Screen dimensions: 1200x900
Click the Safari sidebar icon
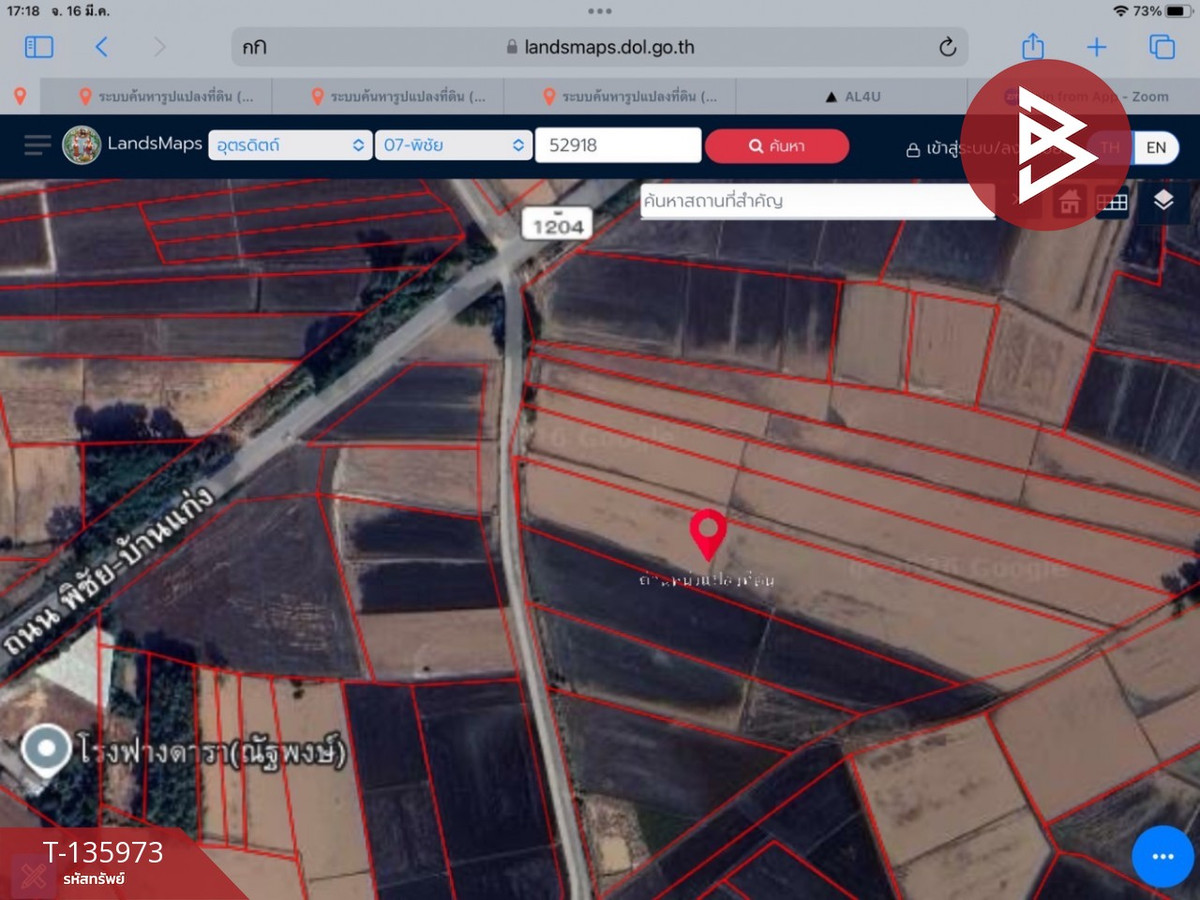39,47
